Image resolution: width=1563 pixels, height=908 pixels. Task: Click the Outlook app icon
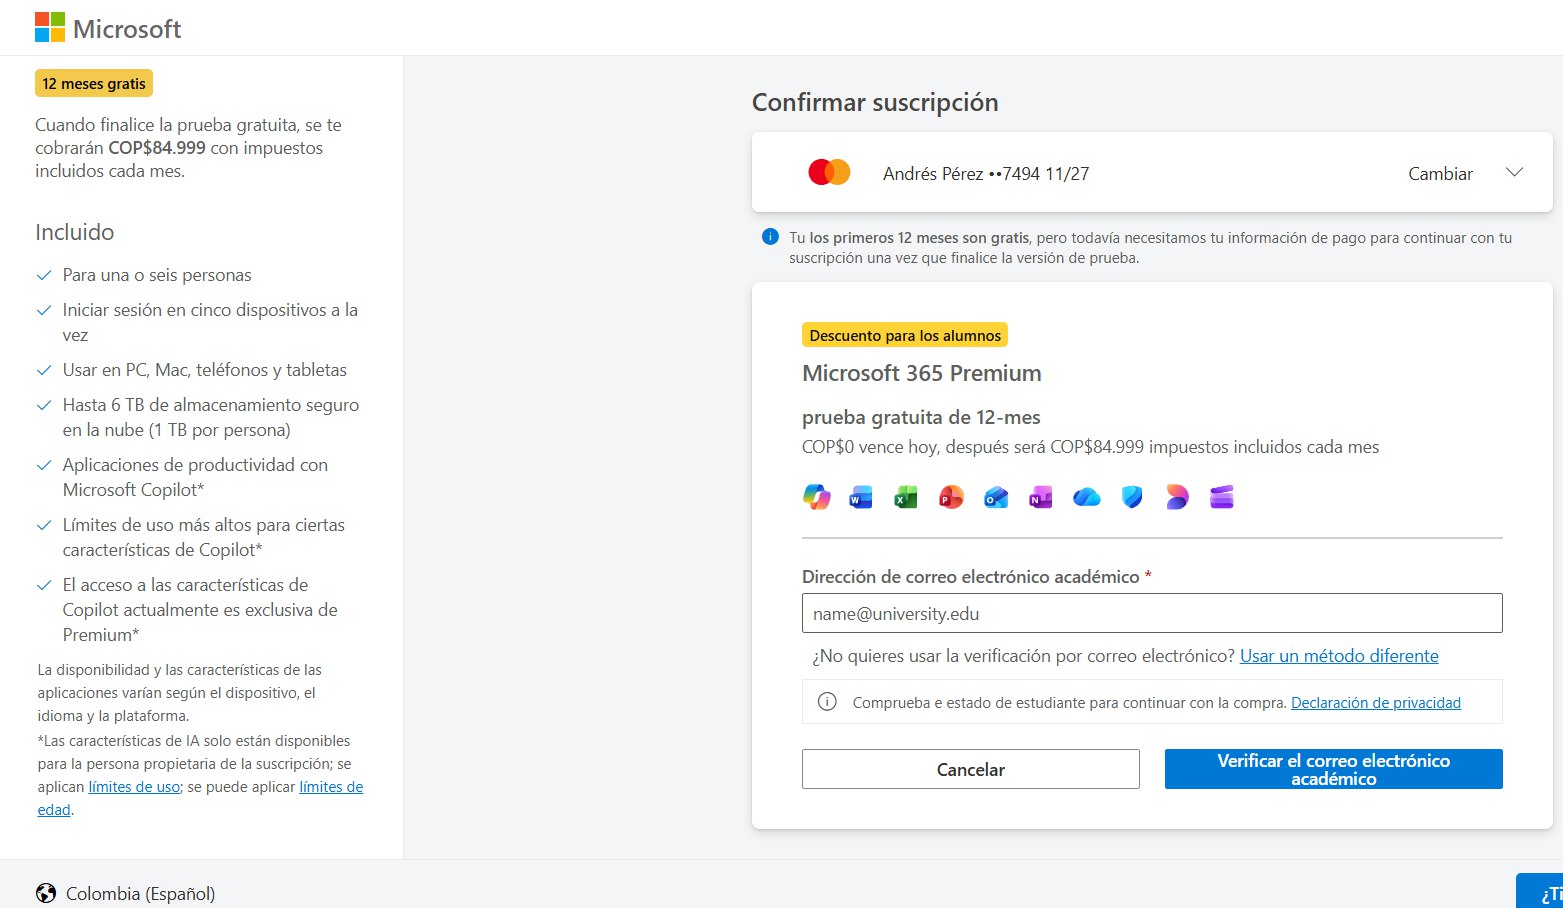pos(996,497)
